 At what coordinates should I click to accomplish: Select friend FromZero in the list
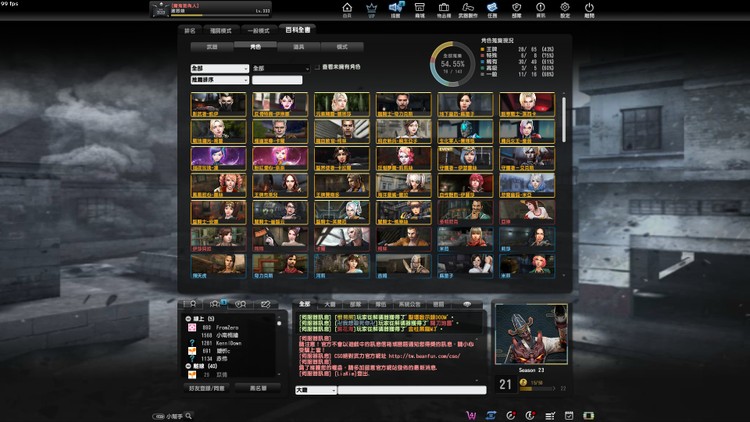(x=228, y=328)
